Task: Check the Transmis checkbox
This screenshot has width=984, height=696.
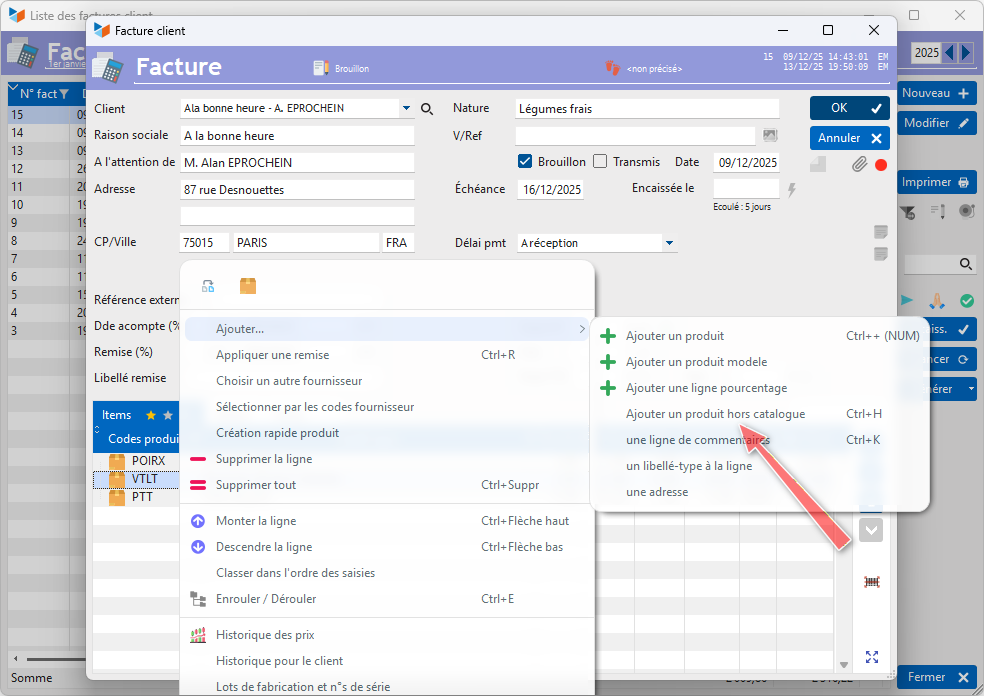Action: (600, 162)
